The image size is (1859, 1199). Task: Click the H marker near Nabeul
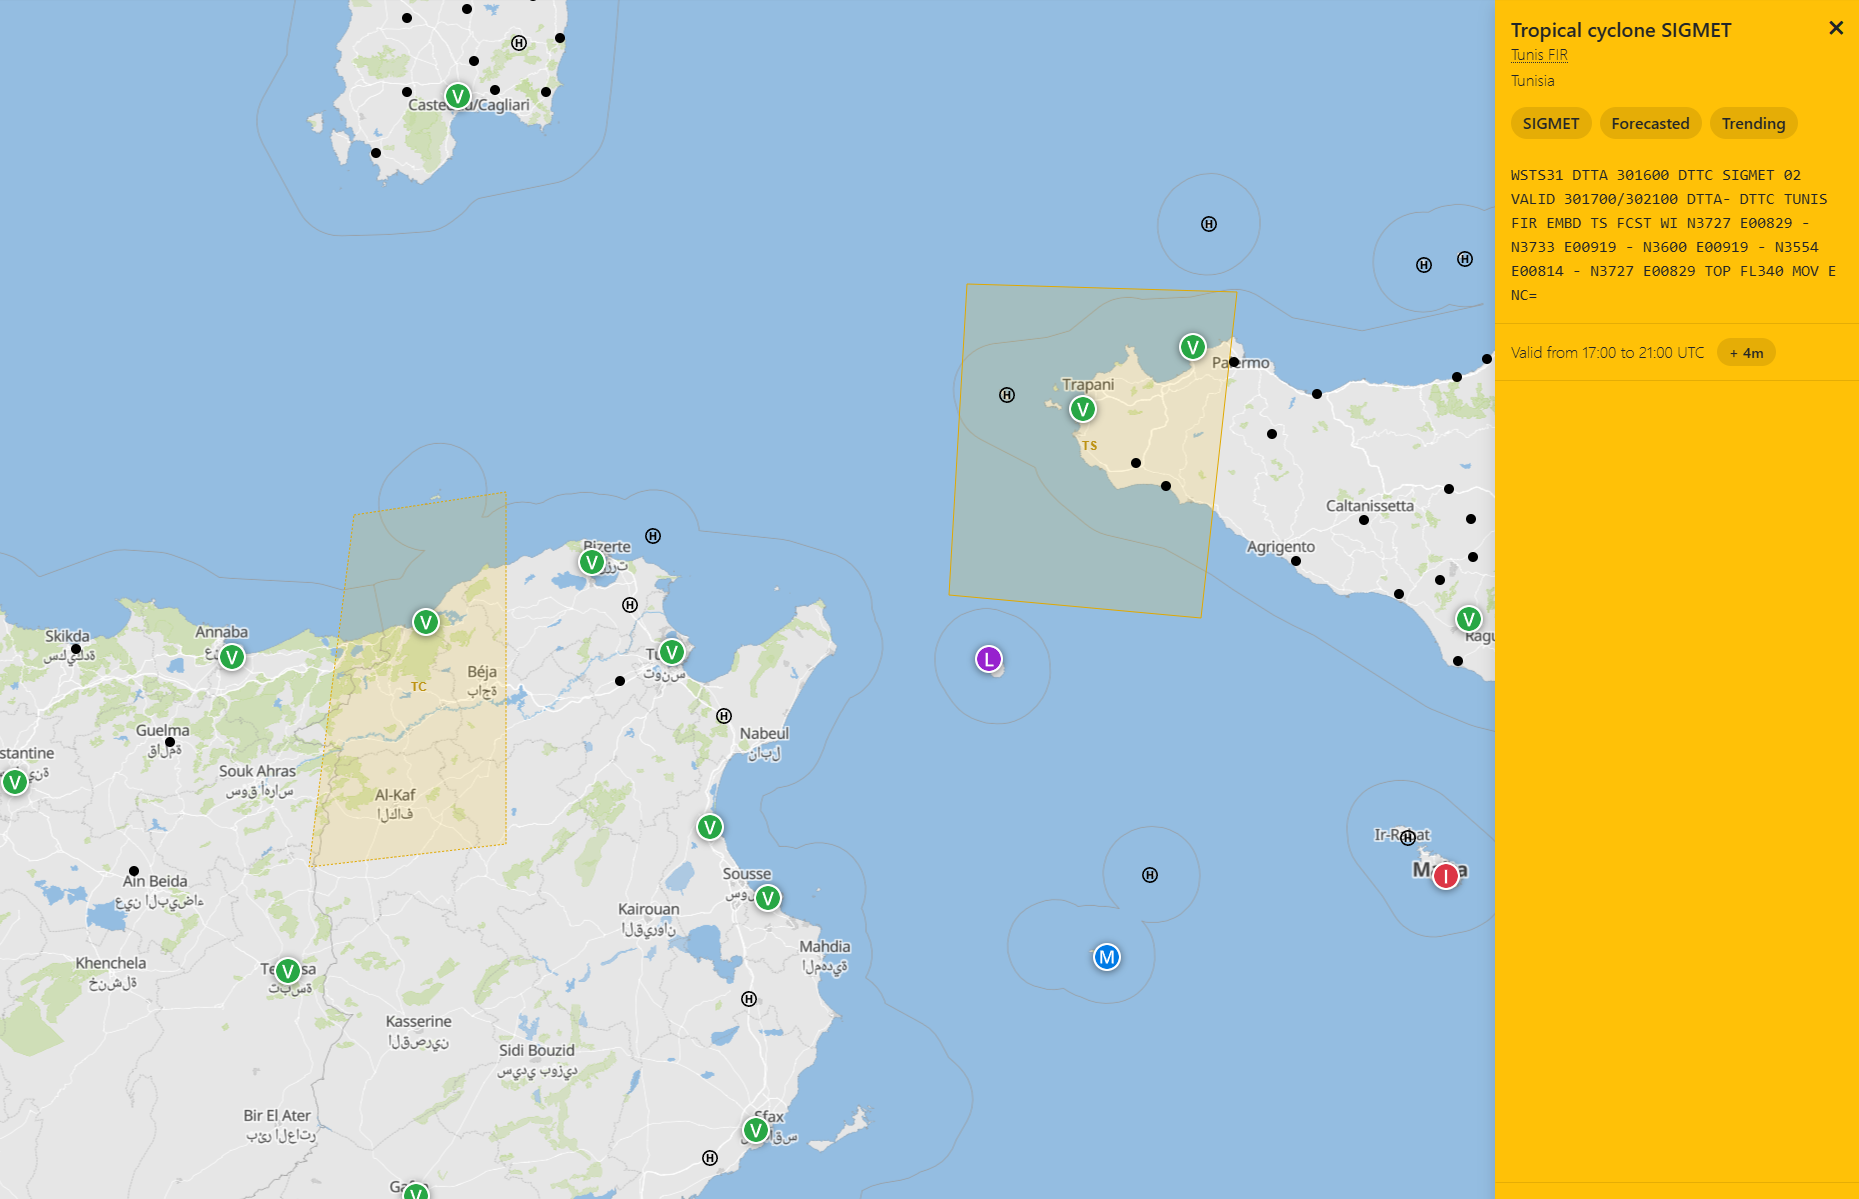pyautogui.click(x=724, y=716)
